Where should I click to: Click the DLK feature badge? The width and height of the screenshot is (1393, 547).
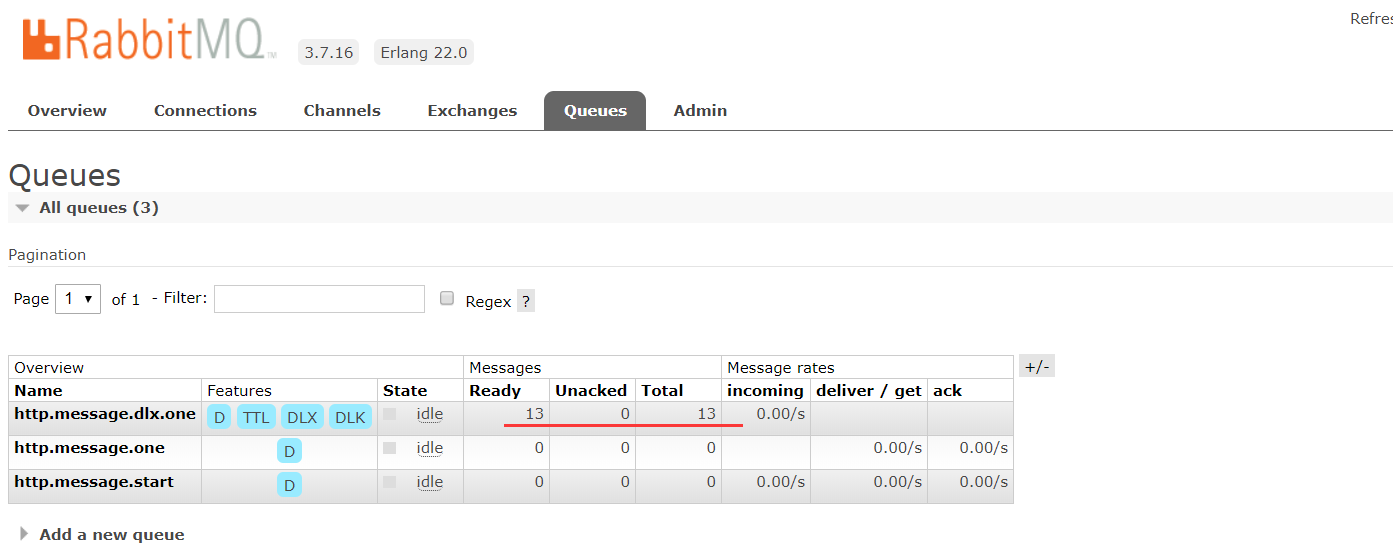[x=350, y=417]
